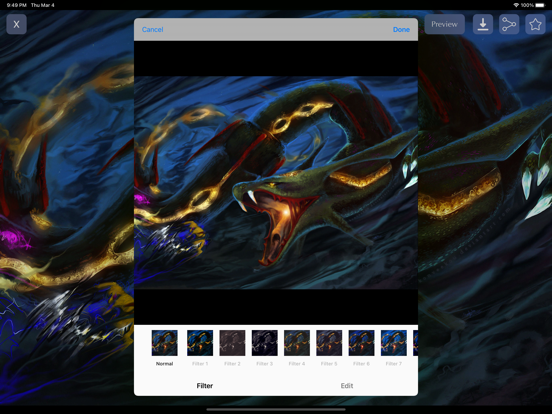Apply Filter 5 thumbnail

point(329,343)
